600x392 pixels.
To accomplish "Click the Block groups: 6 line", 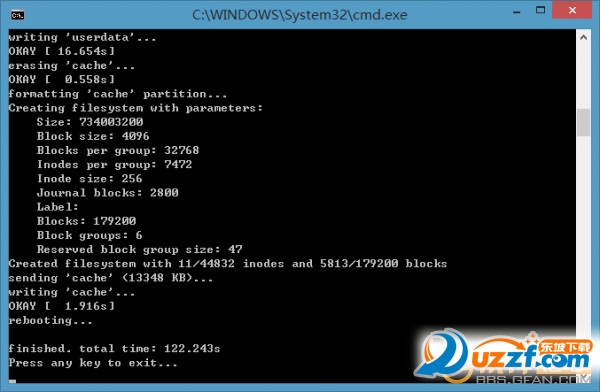I will [90, 235].
